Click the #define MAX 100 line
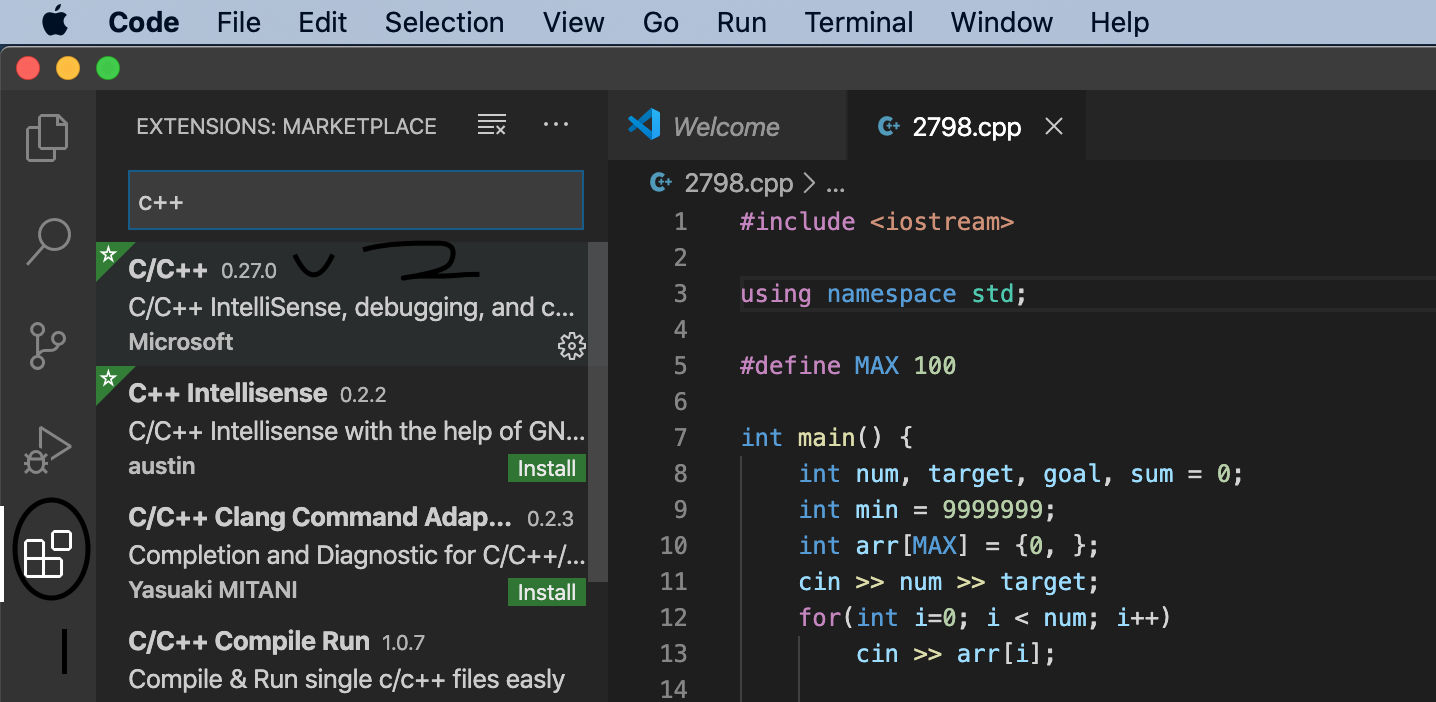This screenshot has width=1436, height=702. pos(848,365)
